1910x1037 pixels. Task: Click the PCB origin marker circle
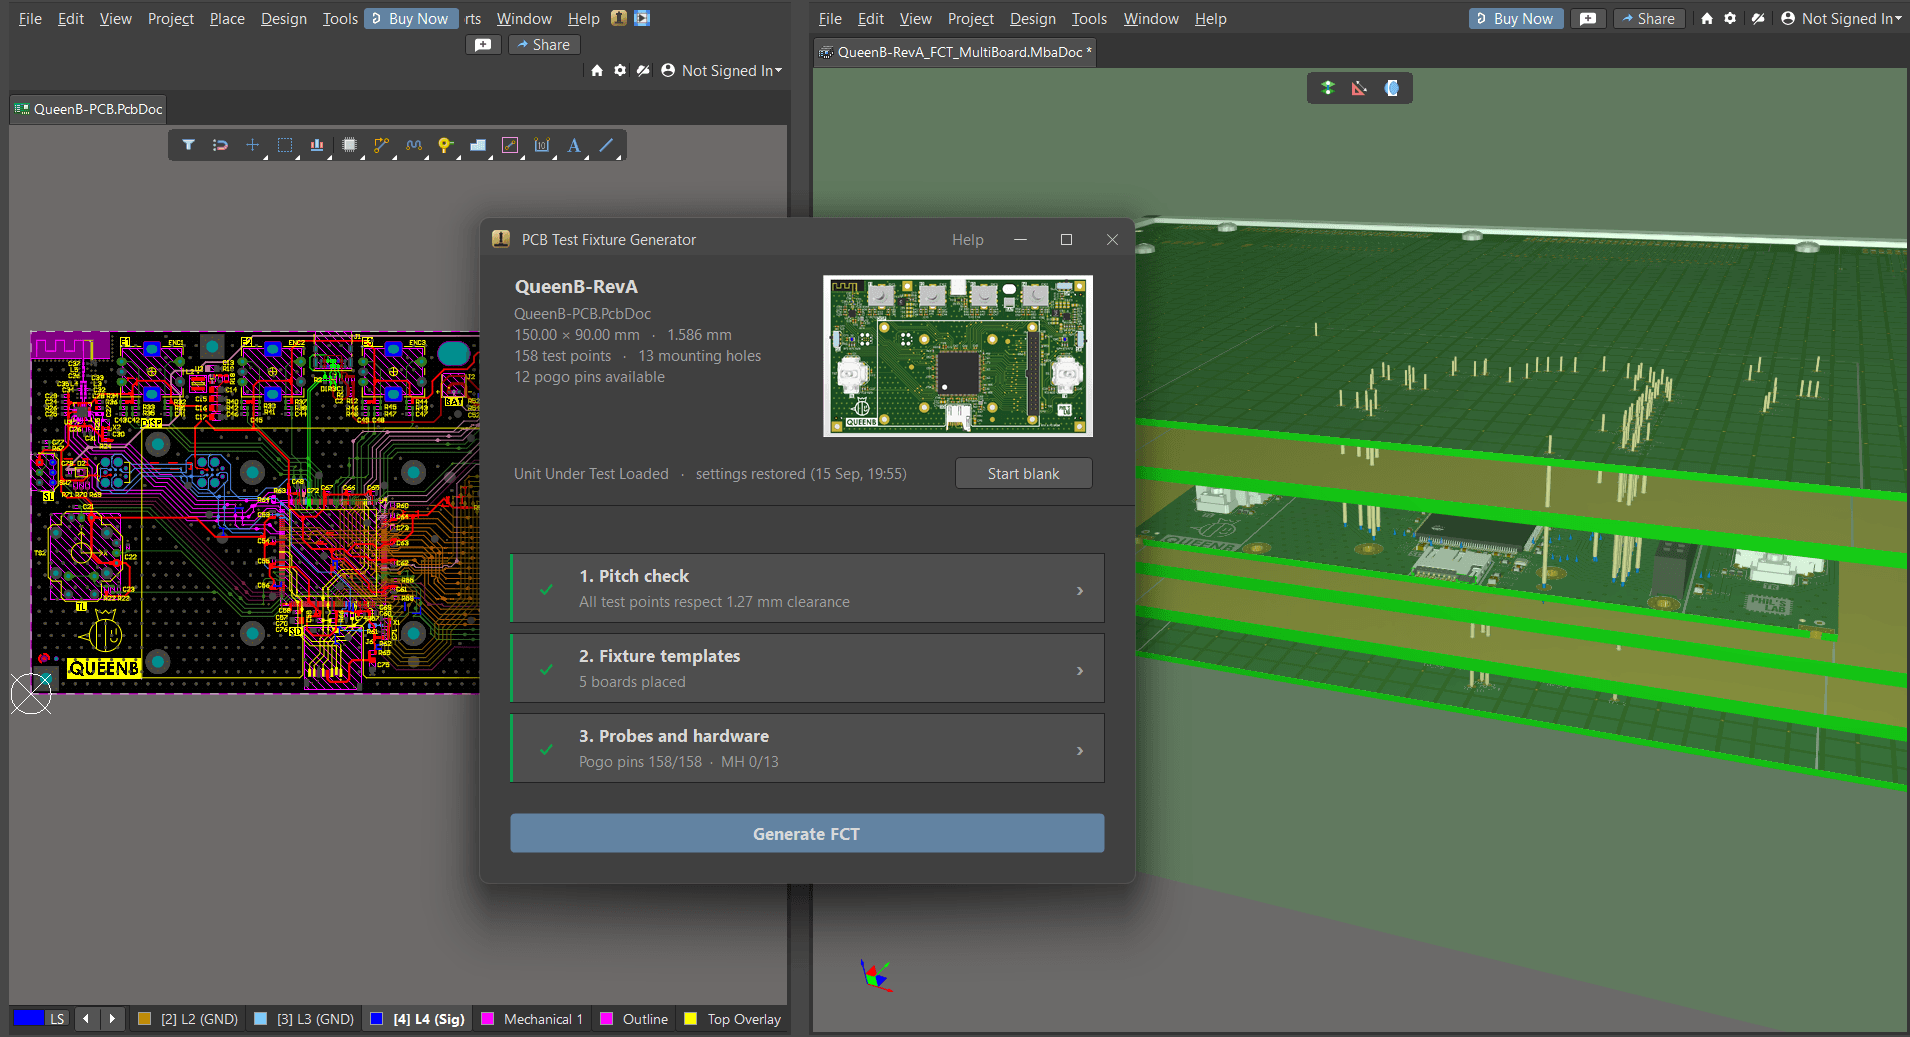31,693
